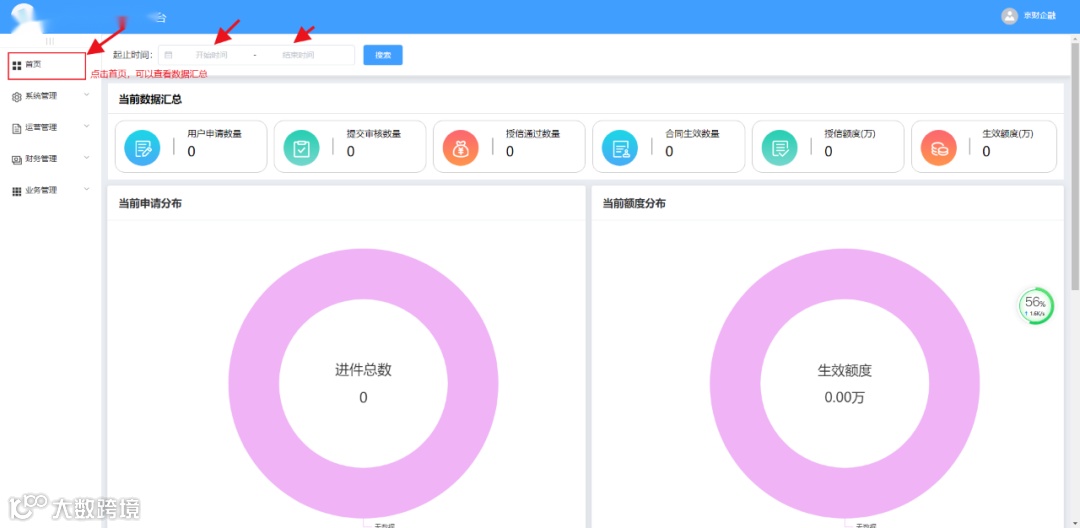Click the 运营管理 document icon

click(17, 128)
